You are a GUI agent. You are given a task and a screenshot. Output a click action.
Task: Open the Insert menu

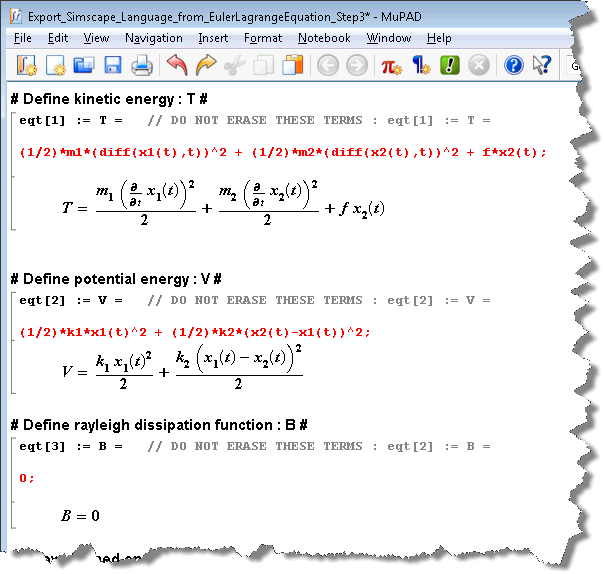click(x=213, y=38)
